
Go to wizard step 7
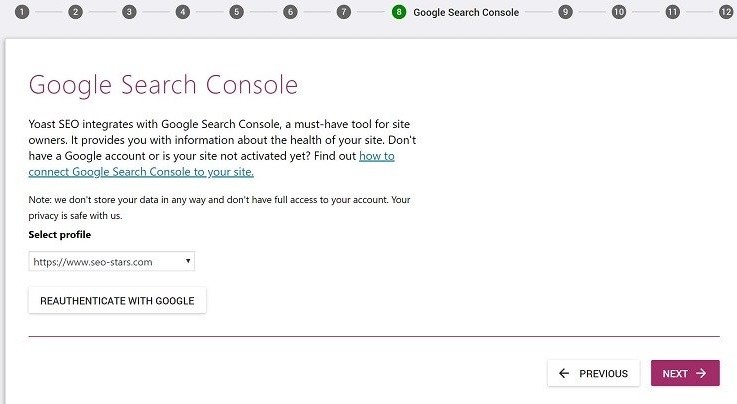coord(344,12)
